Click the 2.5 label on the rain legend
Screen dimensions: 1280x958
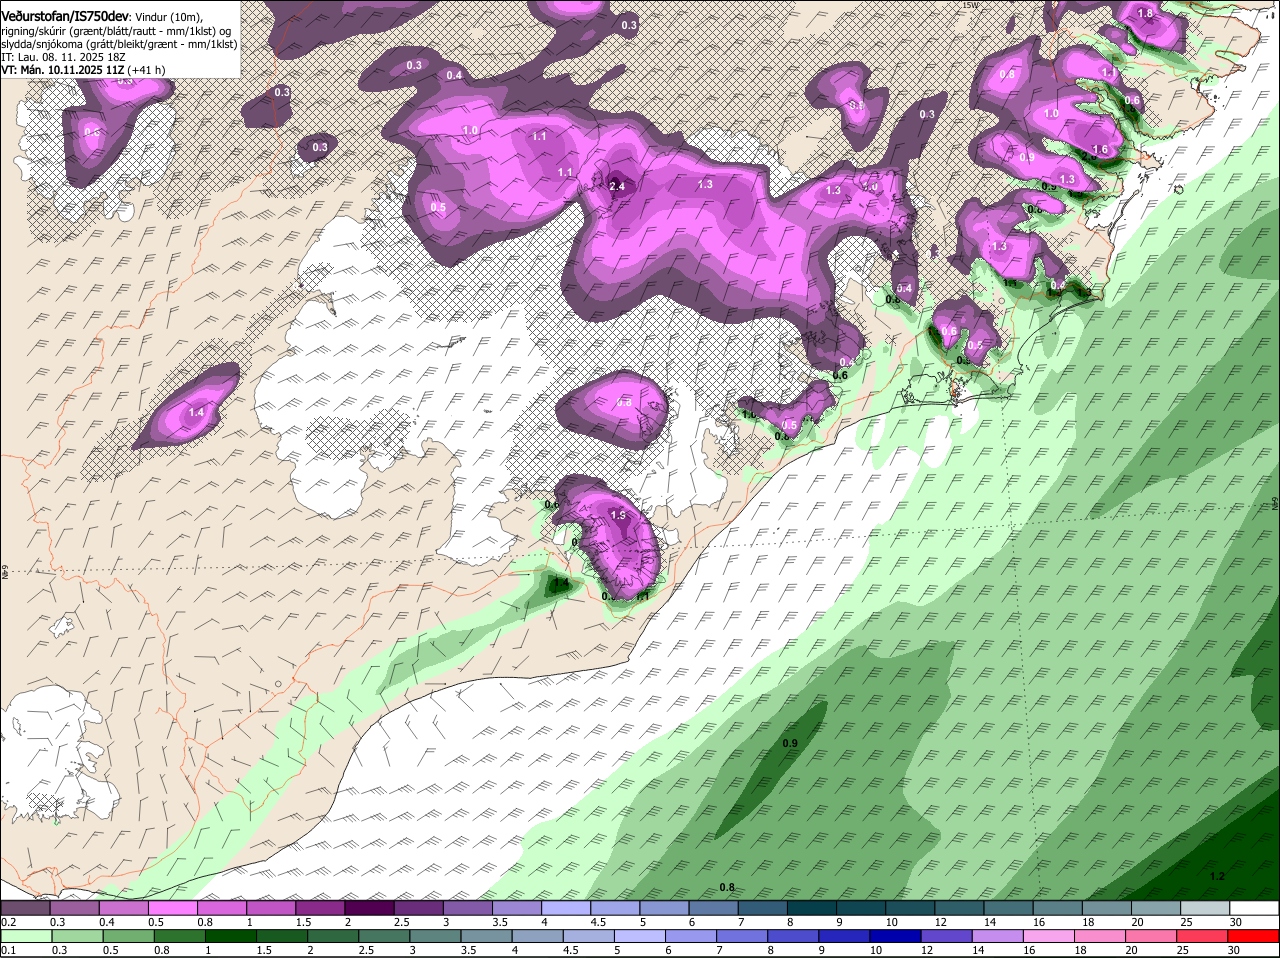(x=366, y=949)
